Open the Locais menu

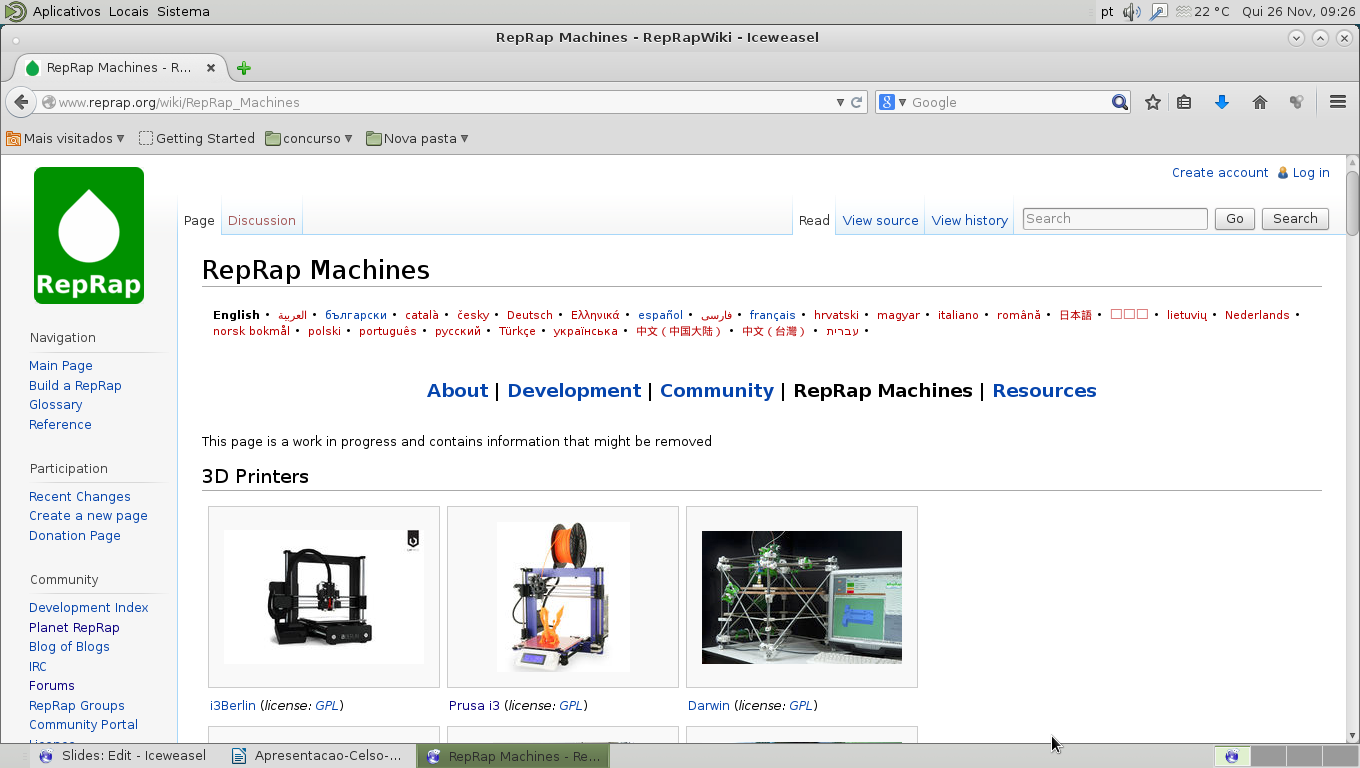point(128,12)
